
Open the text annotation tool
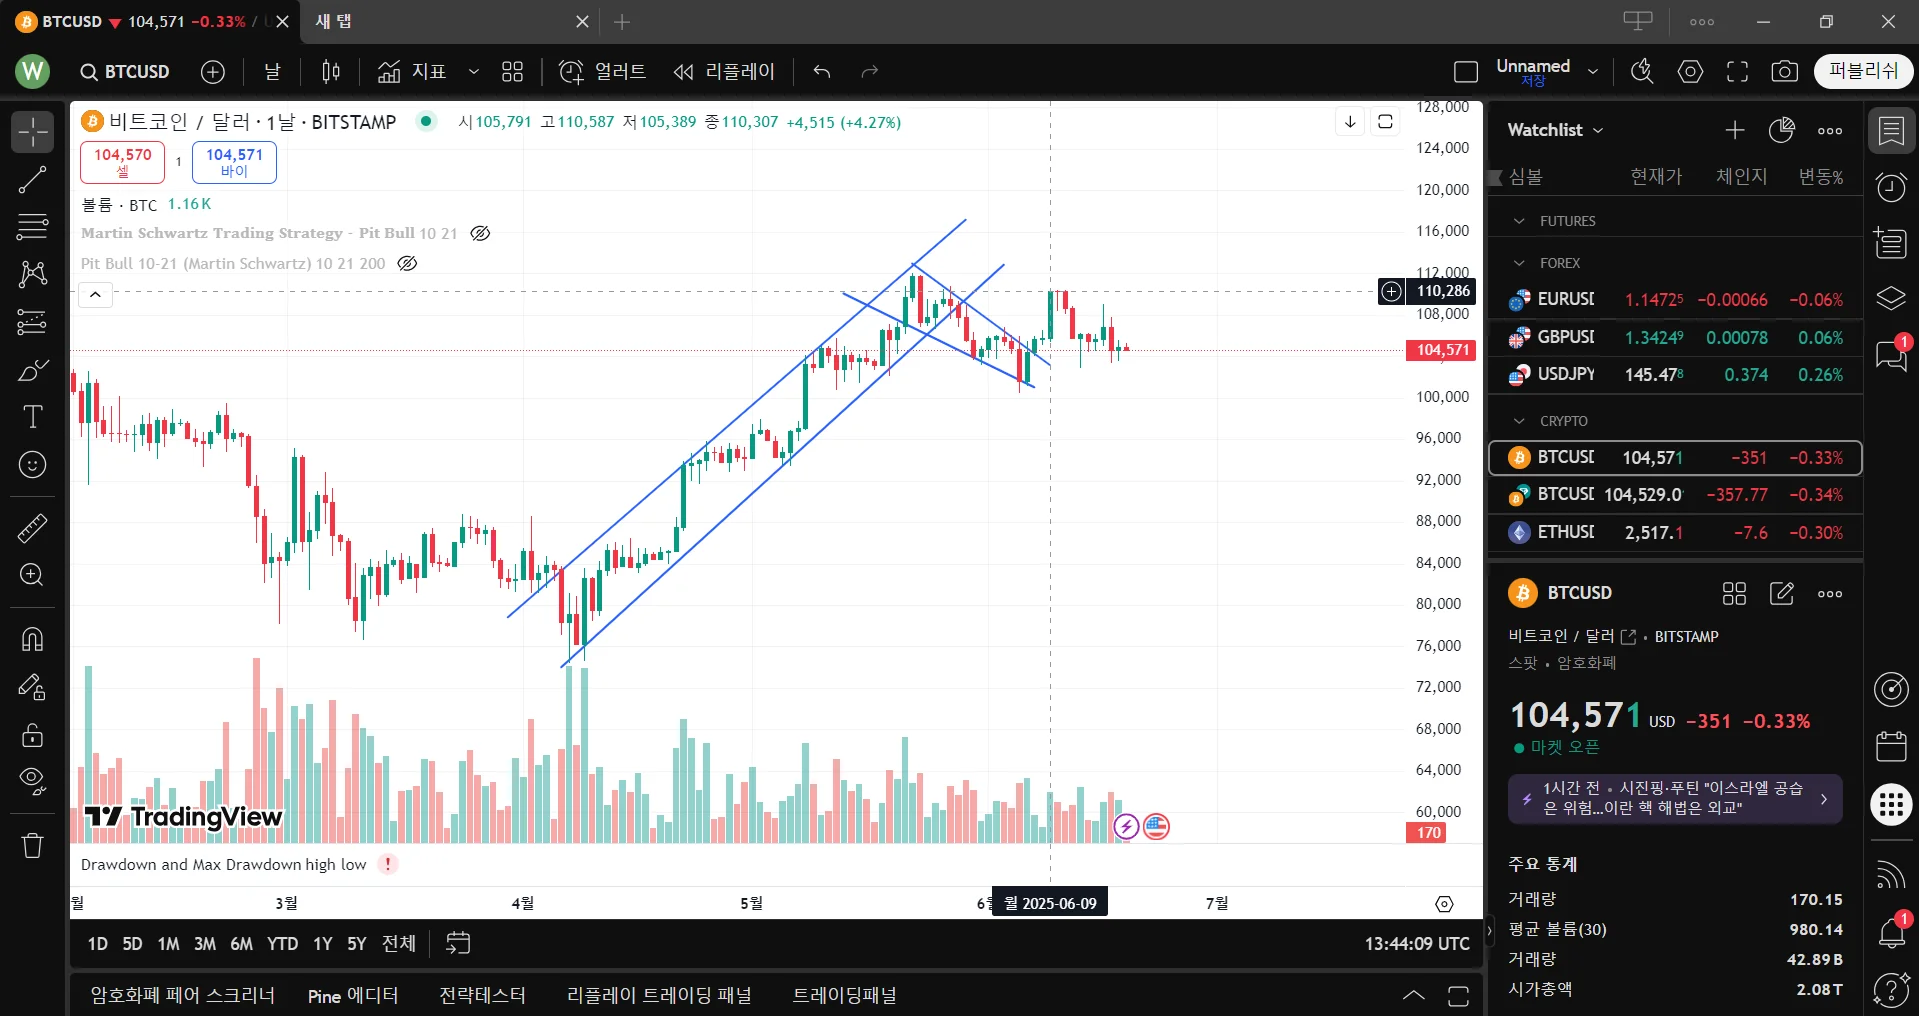(x=32, y=417)
